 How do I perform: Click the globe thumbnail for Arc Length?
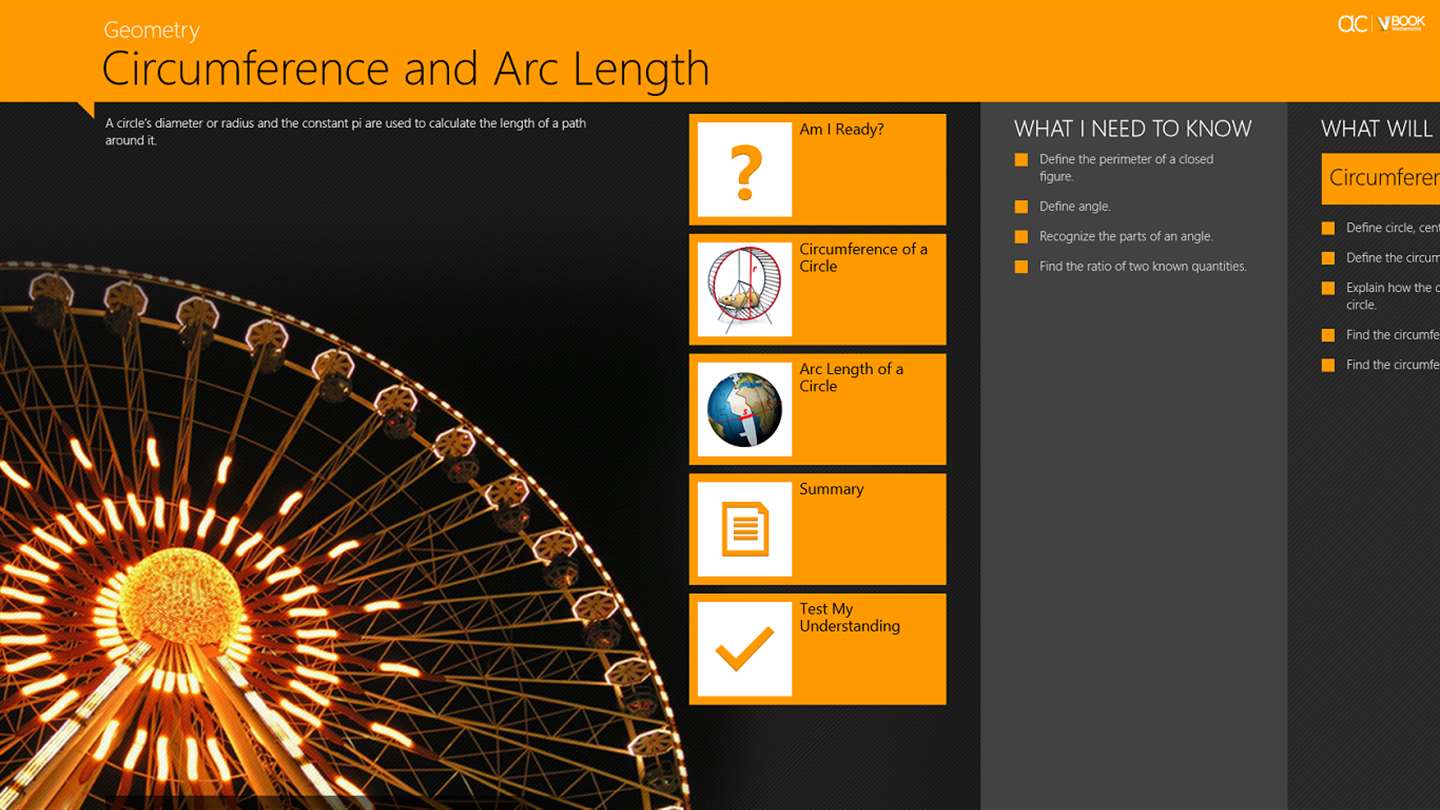pyautogui.click(x=744, y=409)
